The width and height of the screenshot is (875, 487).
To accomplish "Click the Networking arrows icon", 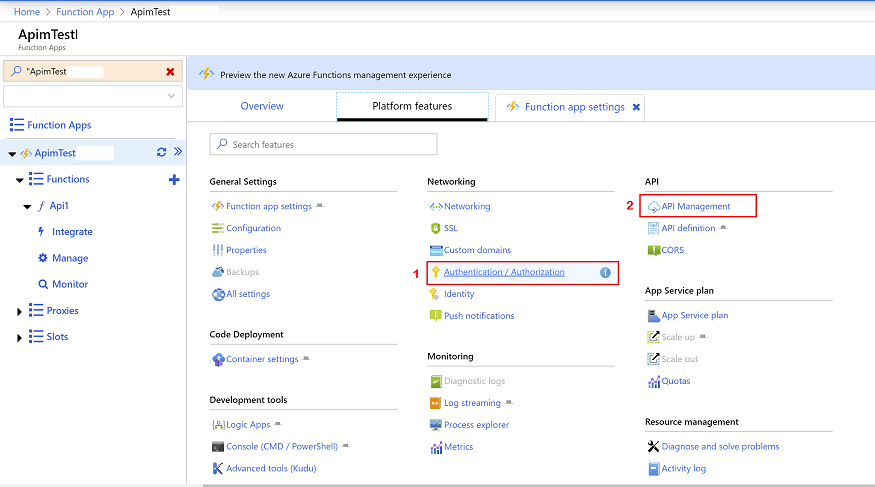I will [x=436, y=206].
